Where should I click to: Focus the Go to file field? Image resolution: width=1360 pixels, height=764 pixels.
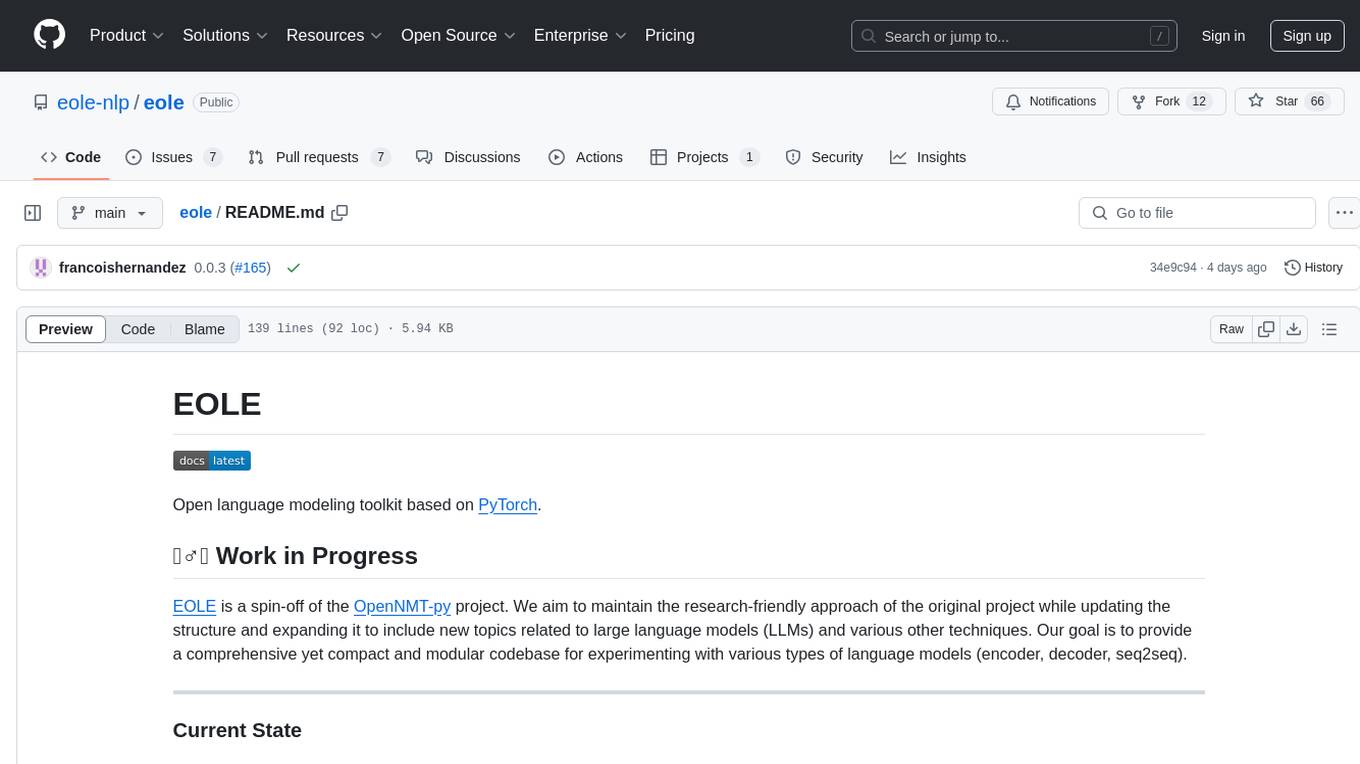1197,213
